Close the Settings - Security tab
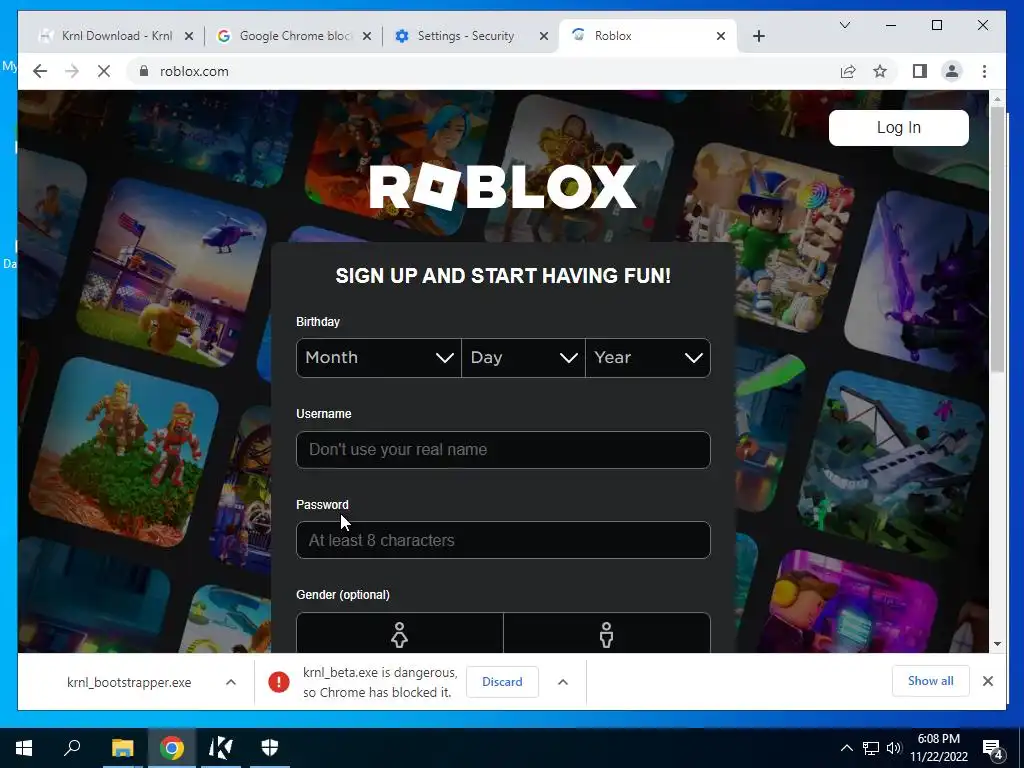 543,36
